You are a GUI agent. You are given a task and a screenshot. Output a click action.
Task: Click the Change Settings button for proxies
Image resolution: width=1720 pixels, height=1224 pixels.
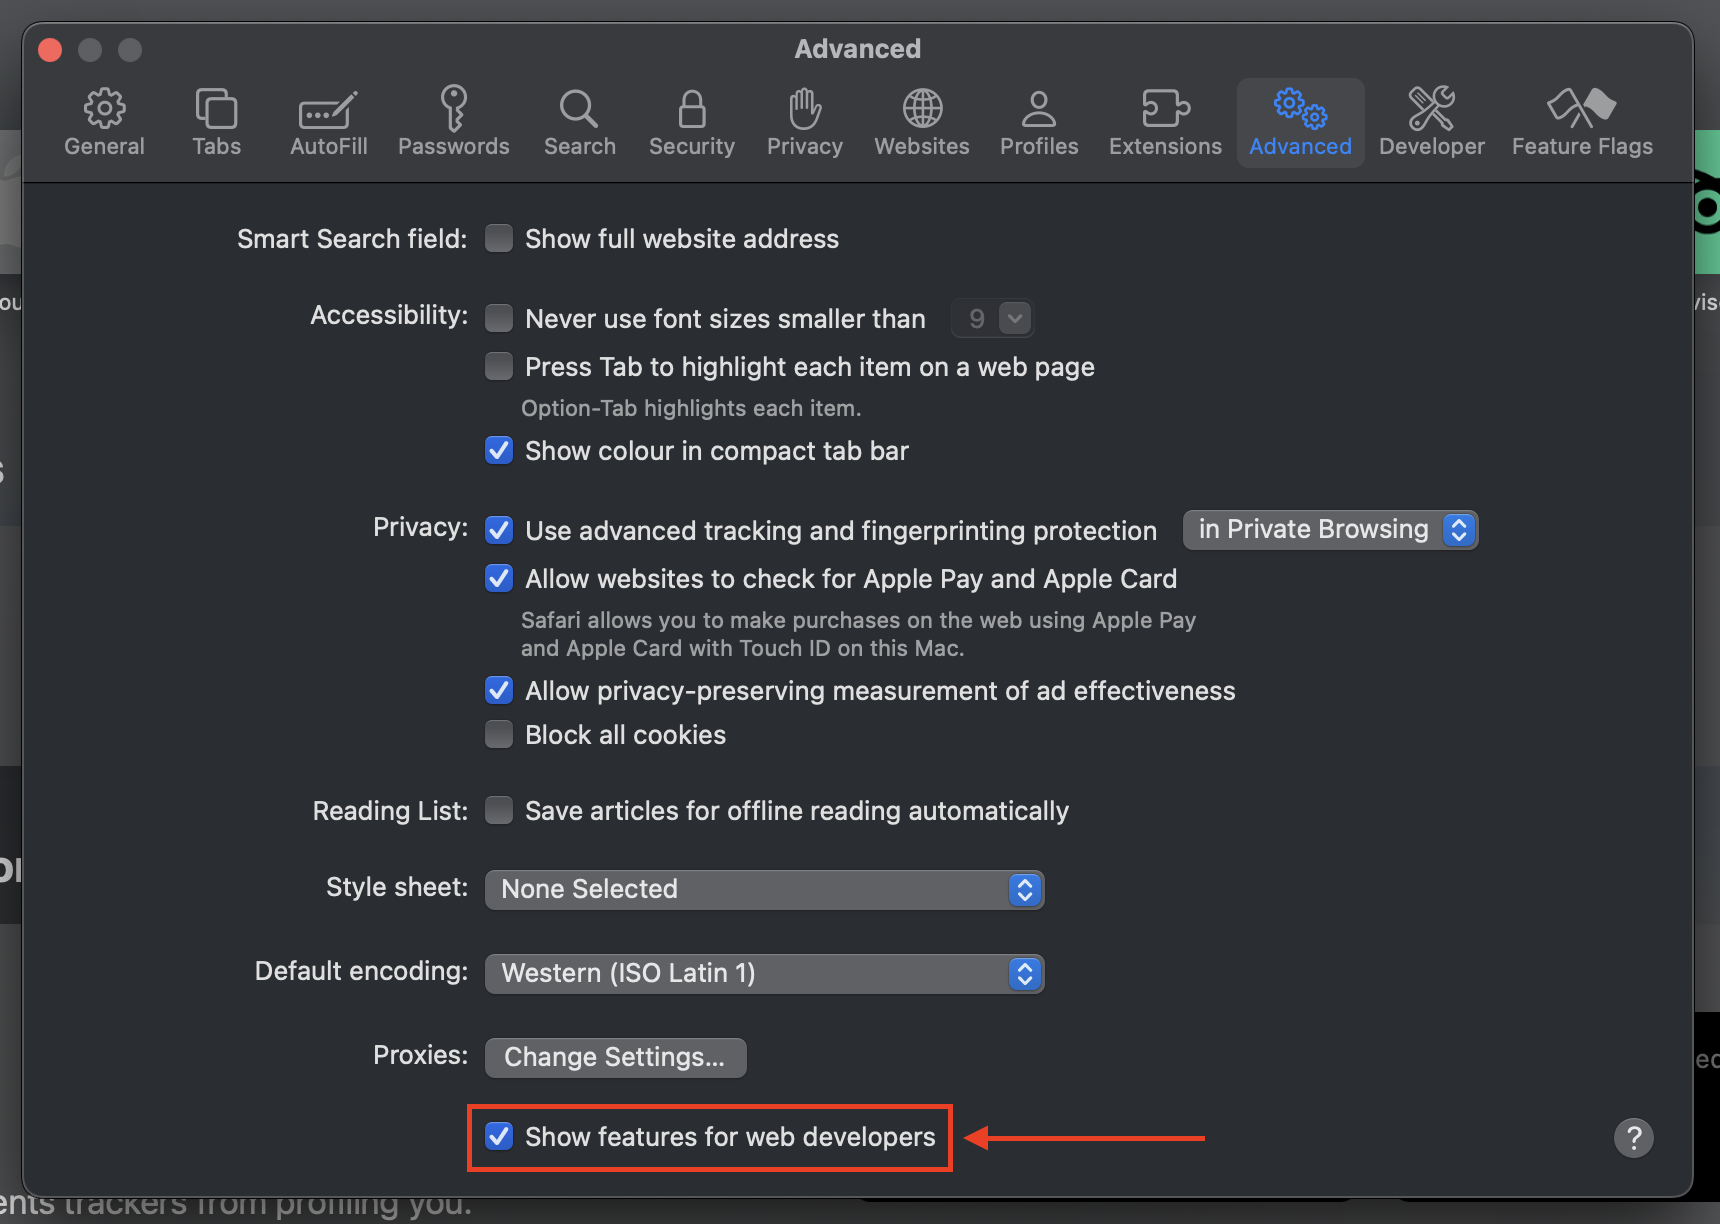coord(615,1057)
